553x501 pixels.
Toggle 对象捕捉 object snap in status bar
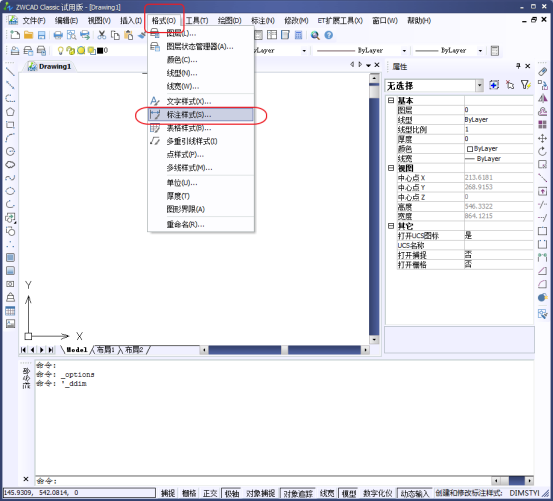coord(260,493)
